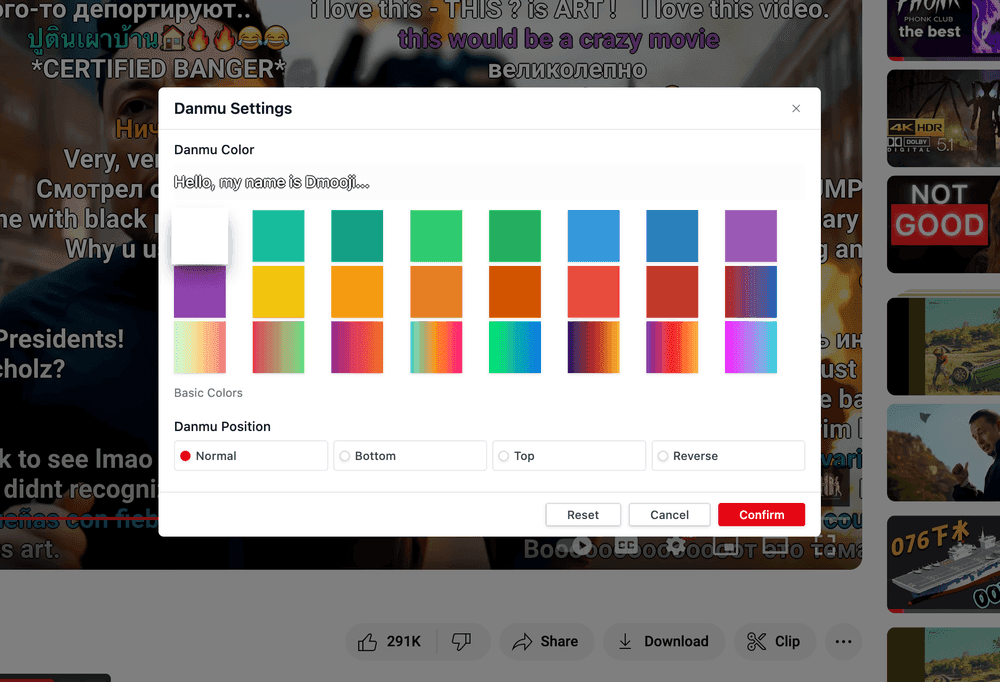Create a Clip with scissors button
The height and width of the screenshot is (682, 1000).
coord(774,642)
